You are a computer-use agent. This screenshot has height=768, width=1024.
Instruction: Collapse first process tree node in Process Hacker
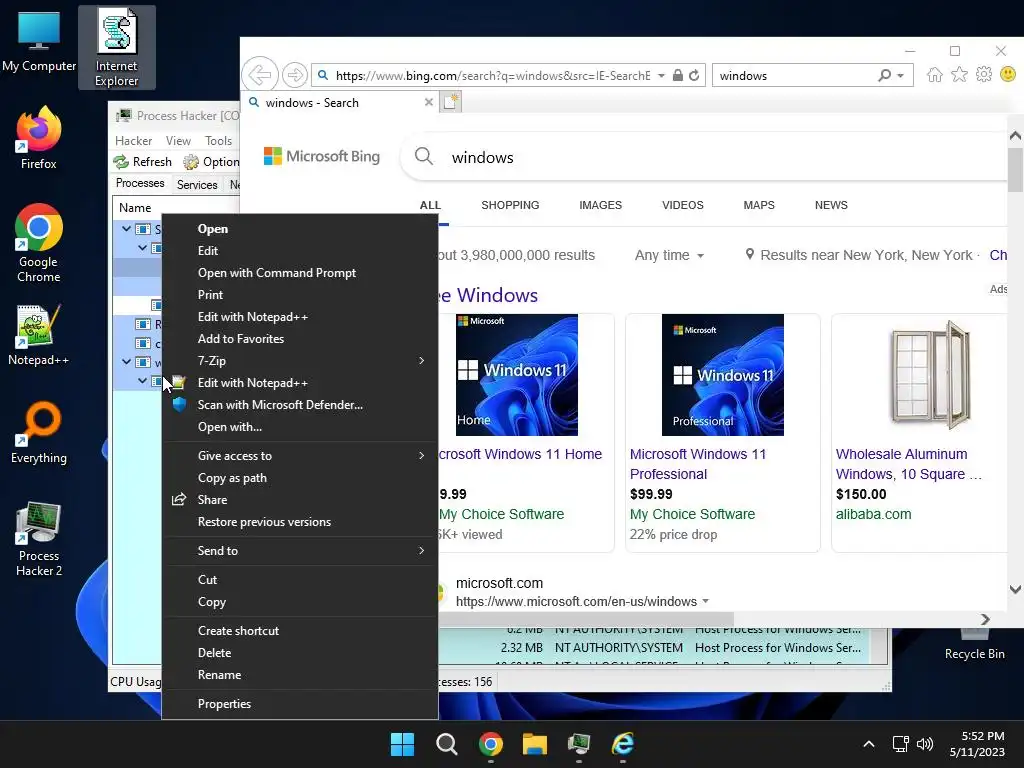(126, 229)
